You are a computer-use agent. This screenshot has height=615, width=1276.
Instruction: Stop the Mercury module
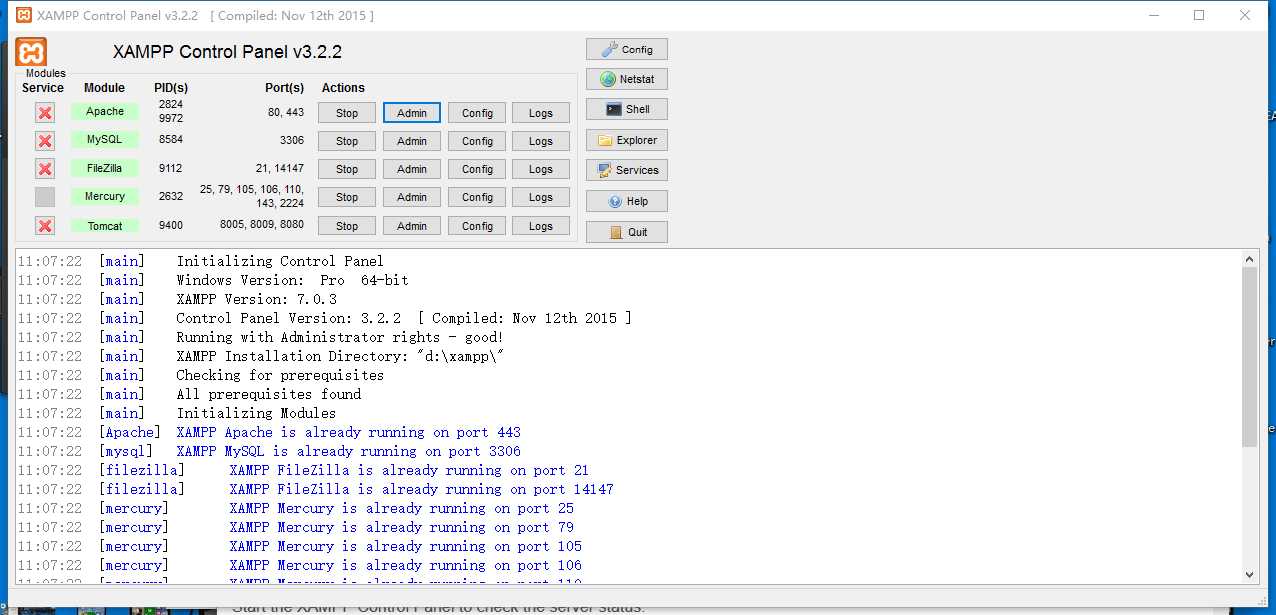pos(347,197)
